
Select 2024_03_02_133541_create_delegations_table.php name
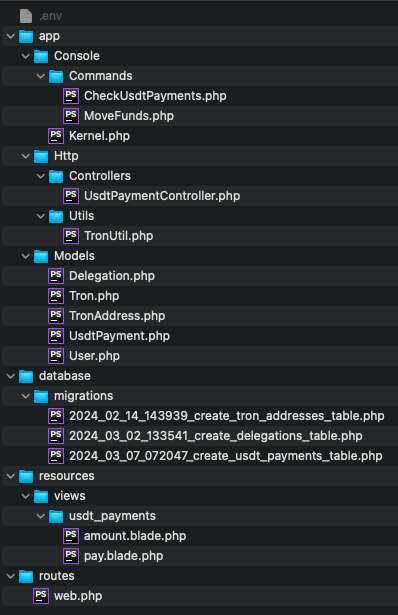pyautogui.click(x=216, y=436)
